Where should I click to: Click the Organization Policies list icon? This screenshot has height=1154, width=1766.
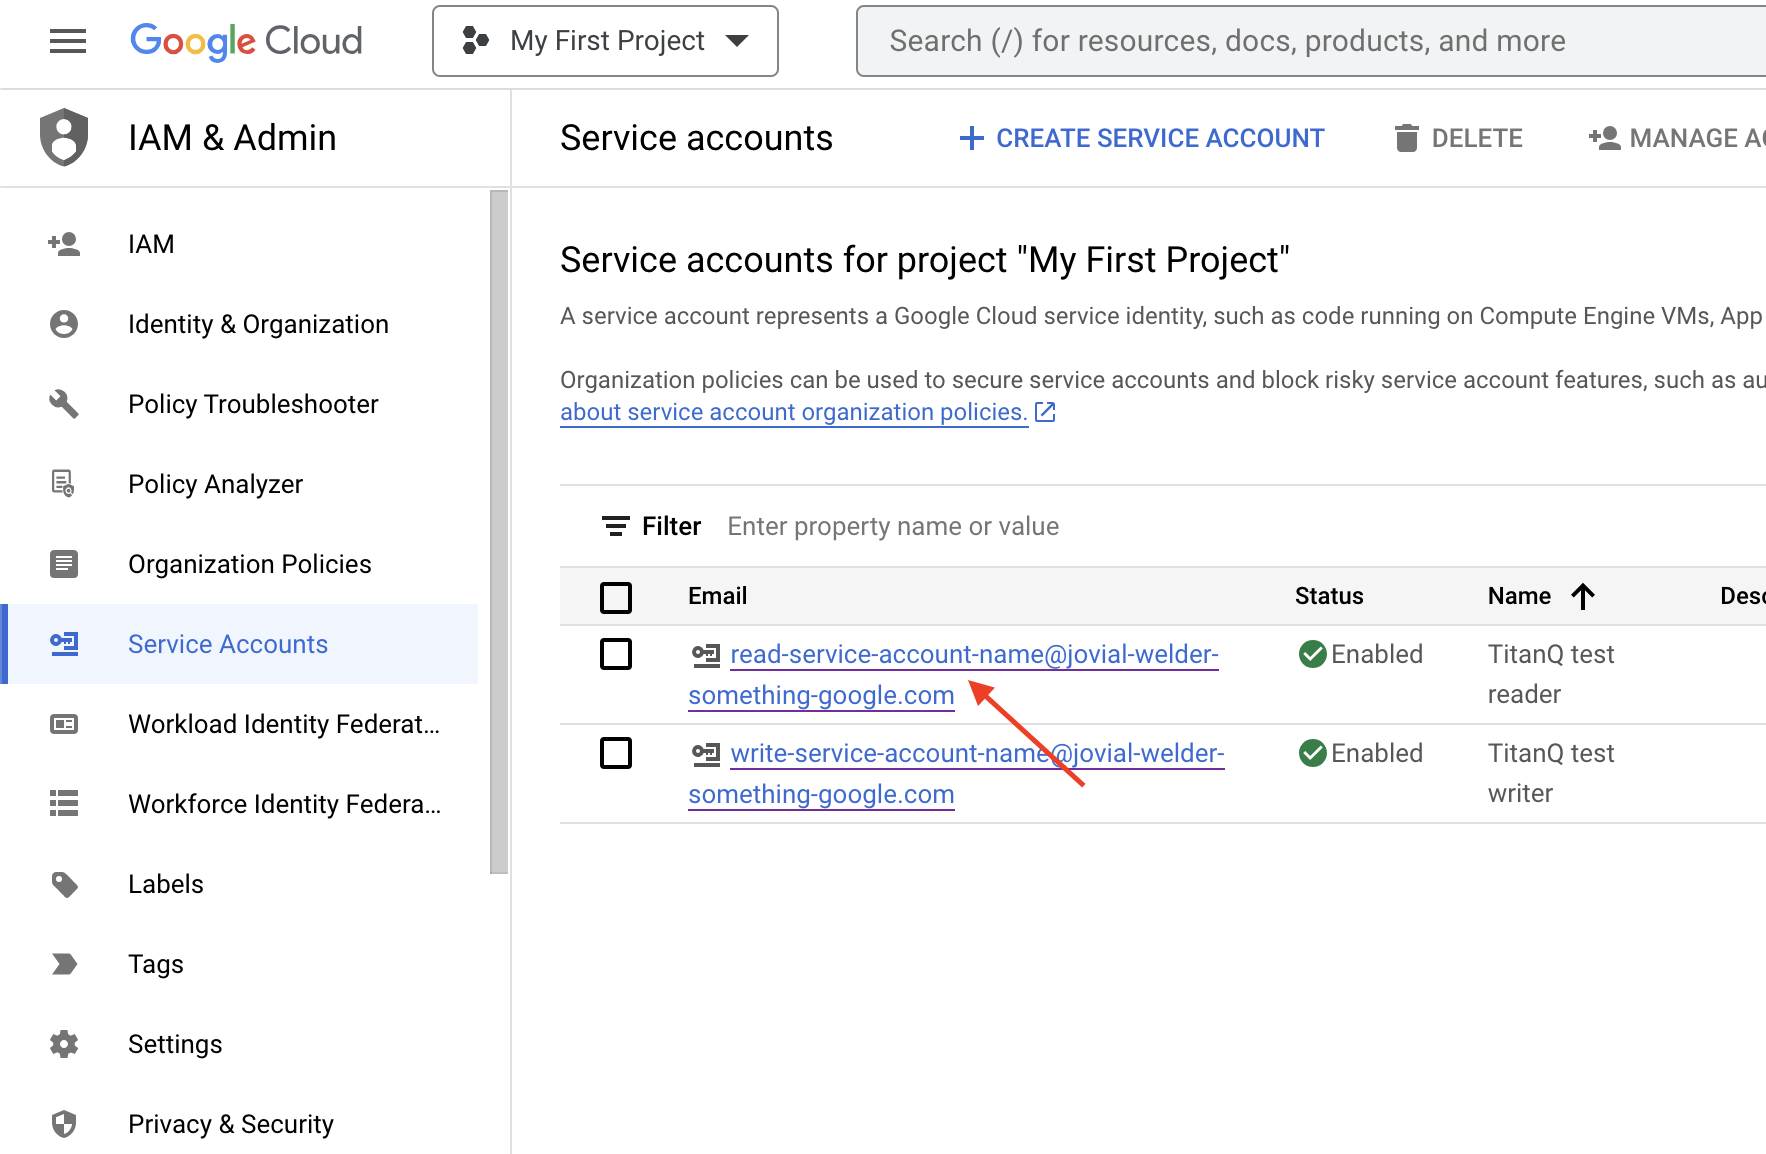click(x=64, y=564)
